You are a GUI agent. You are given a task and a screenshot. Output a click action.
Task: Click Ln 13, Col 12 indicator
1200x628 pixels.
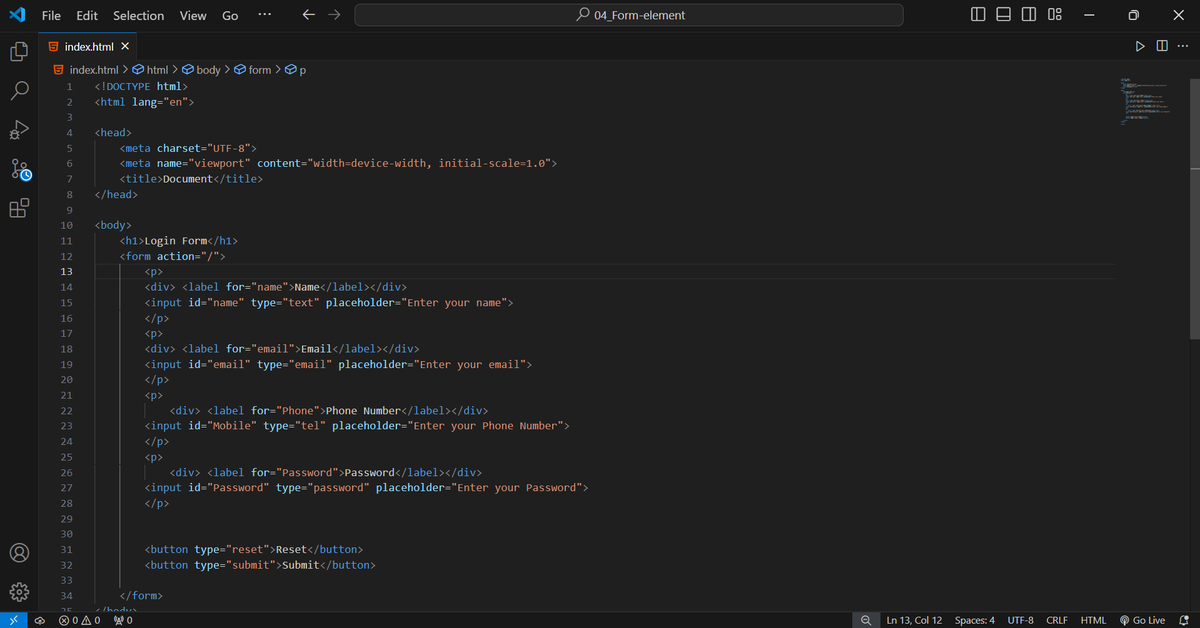914,620
